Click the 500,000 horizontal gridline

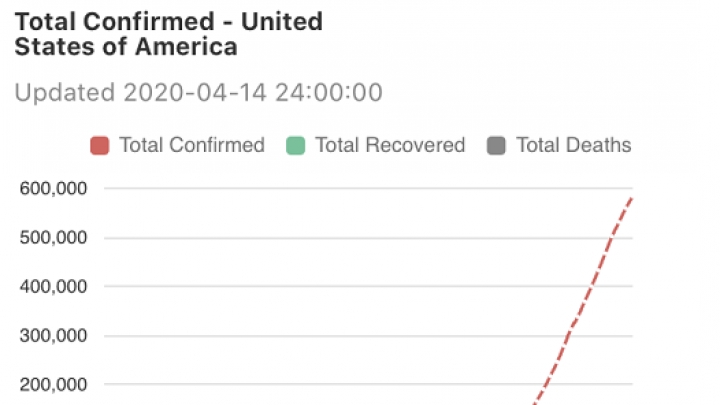click(x=350, y=238)
